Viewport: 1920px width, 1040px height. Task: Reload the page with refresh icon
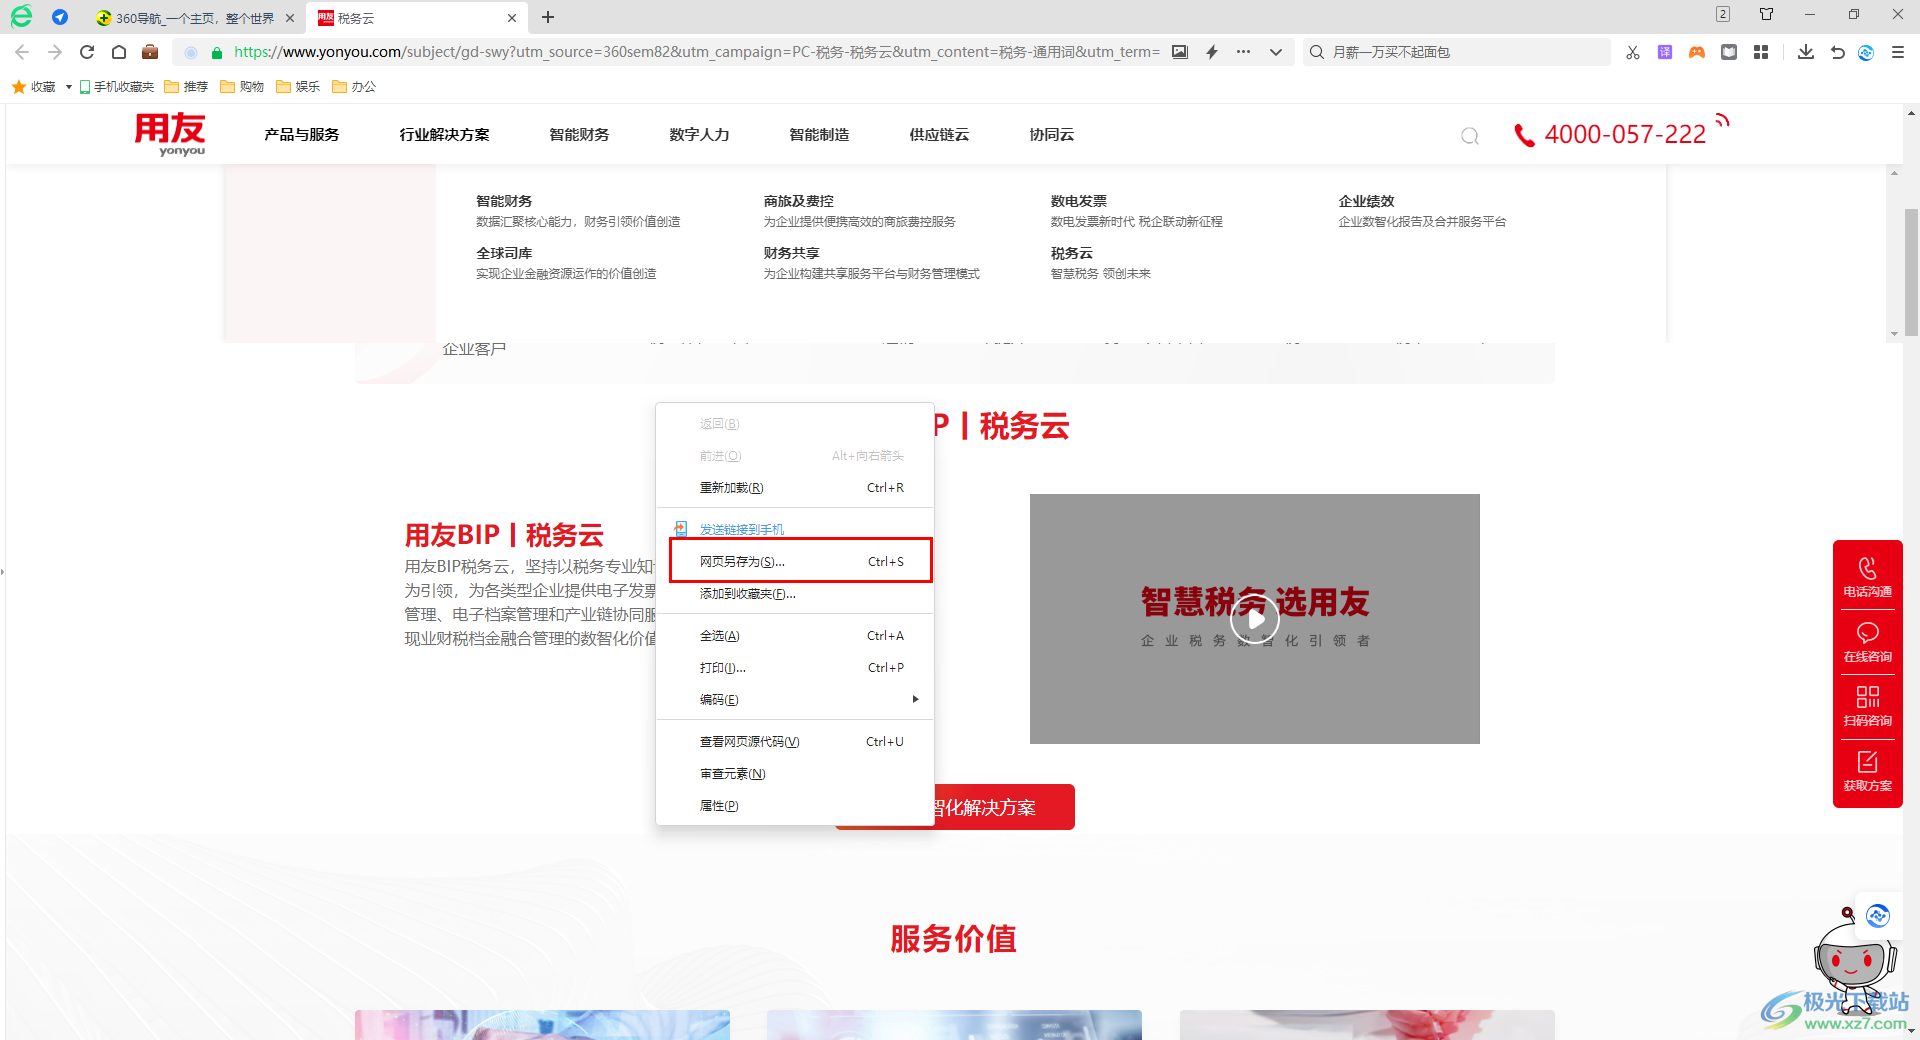(x=87, y=52)
